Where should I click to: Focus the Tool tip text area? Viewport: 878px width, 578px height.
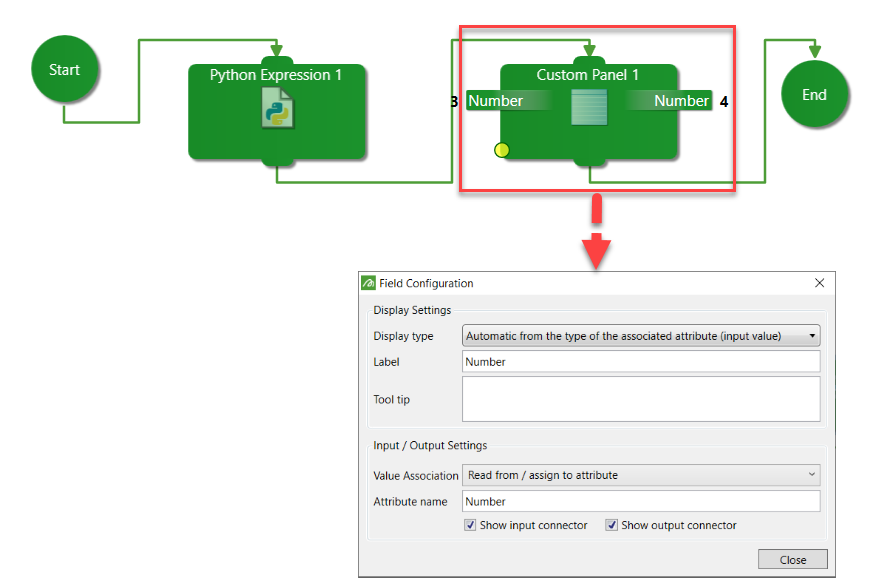click(x=641, y=399)
